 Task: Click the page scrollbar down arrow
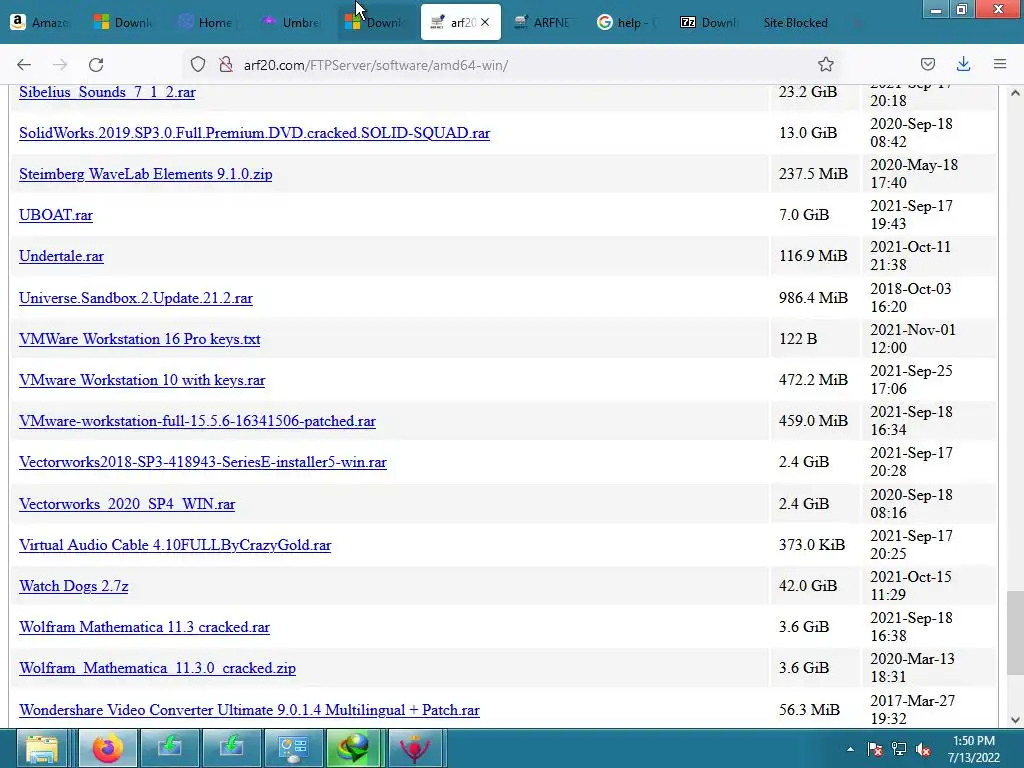[1015, 720]
